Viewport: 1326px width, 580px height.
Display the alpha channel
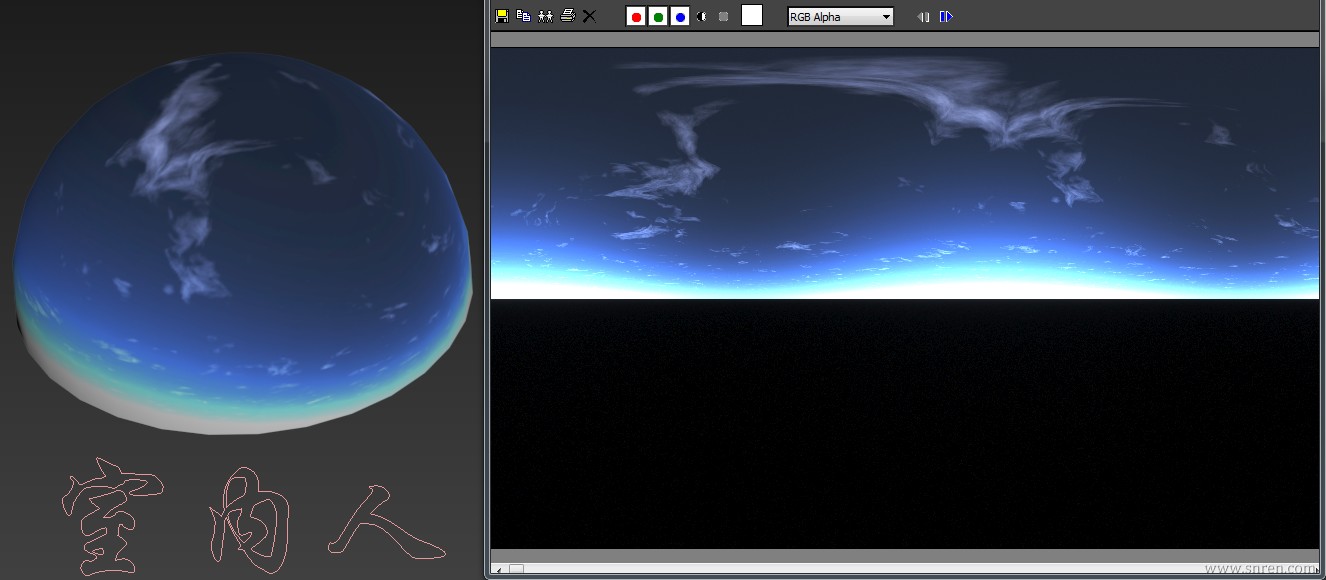coord(702,16)
